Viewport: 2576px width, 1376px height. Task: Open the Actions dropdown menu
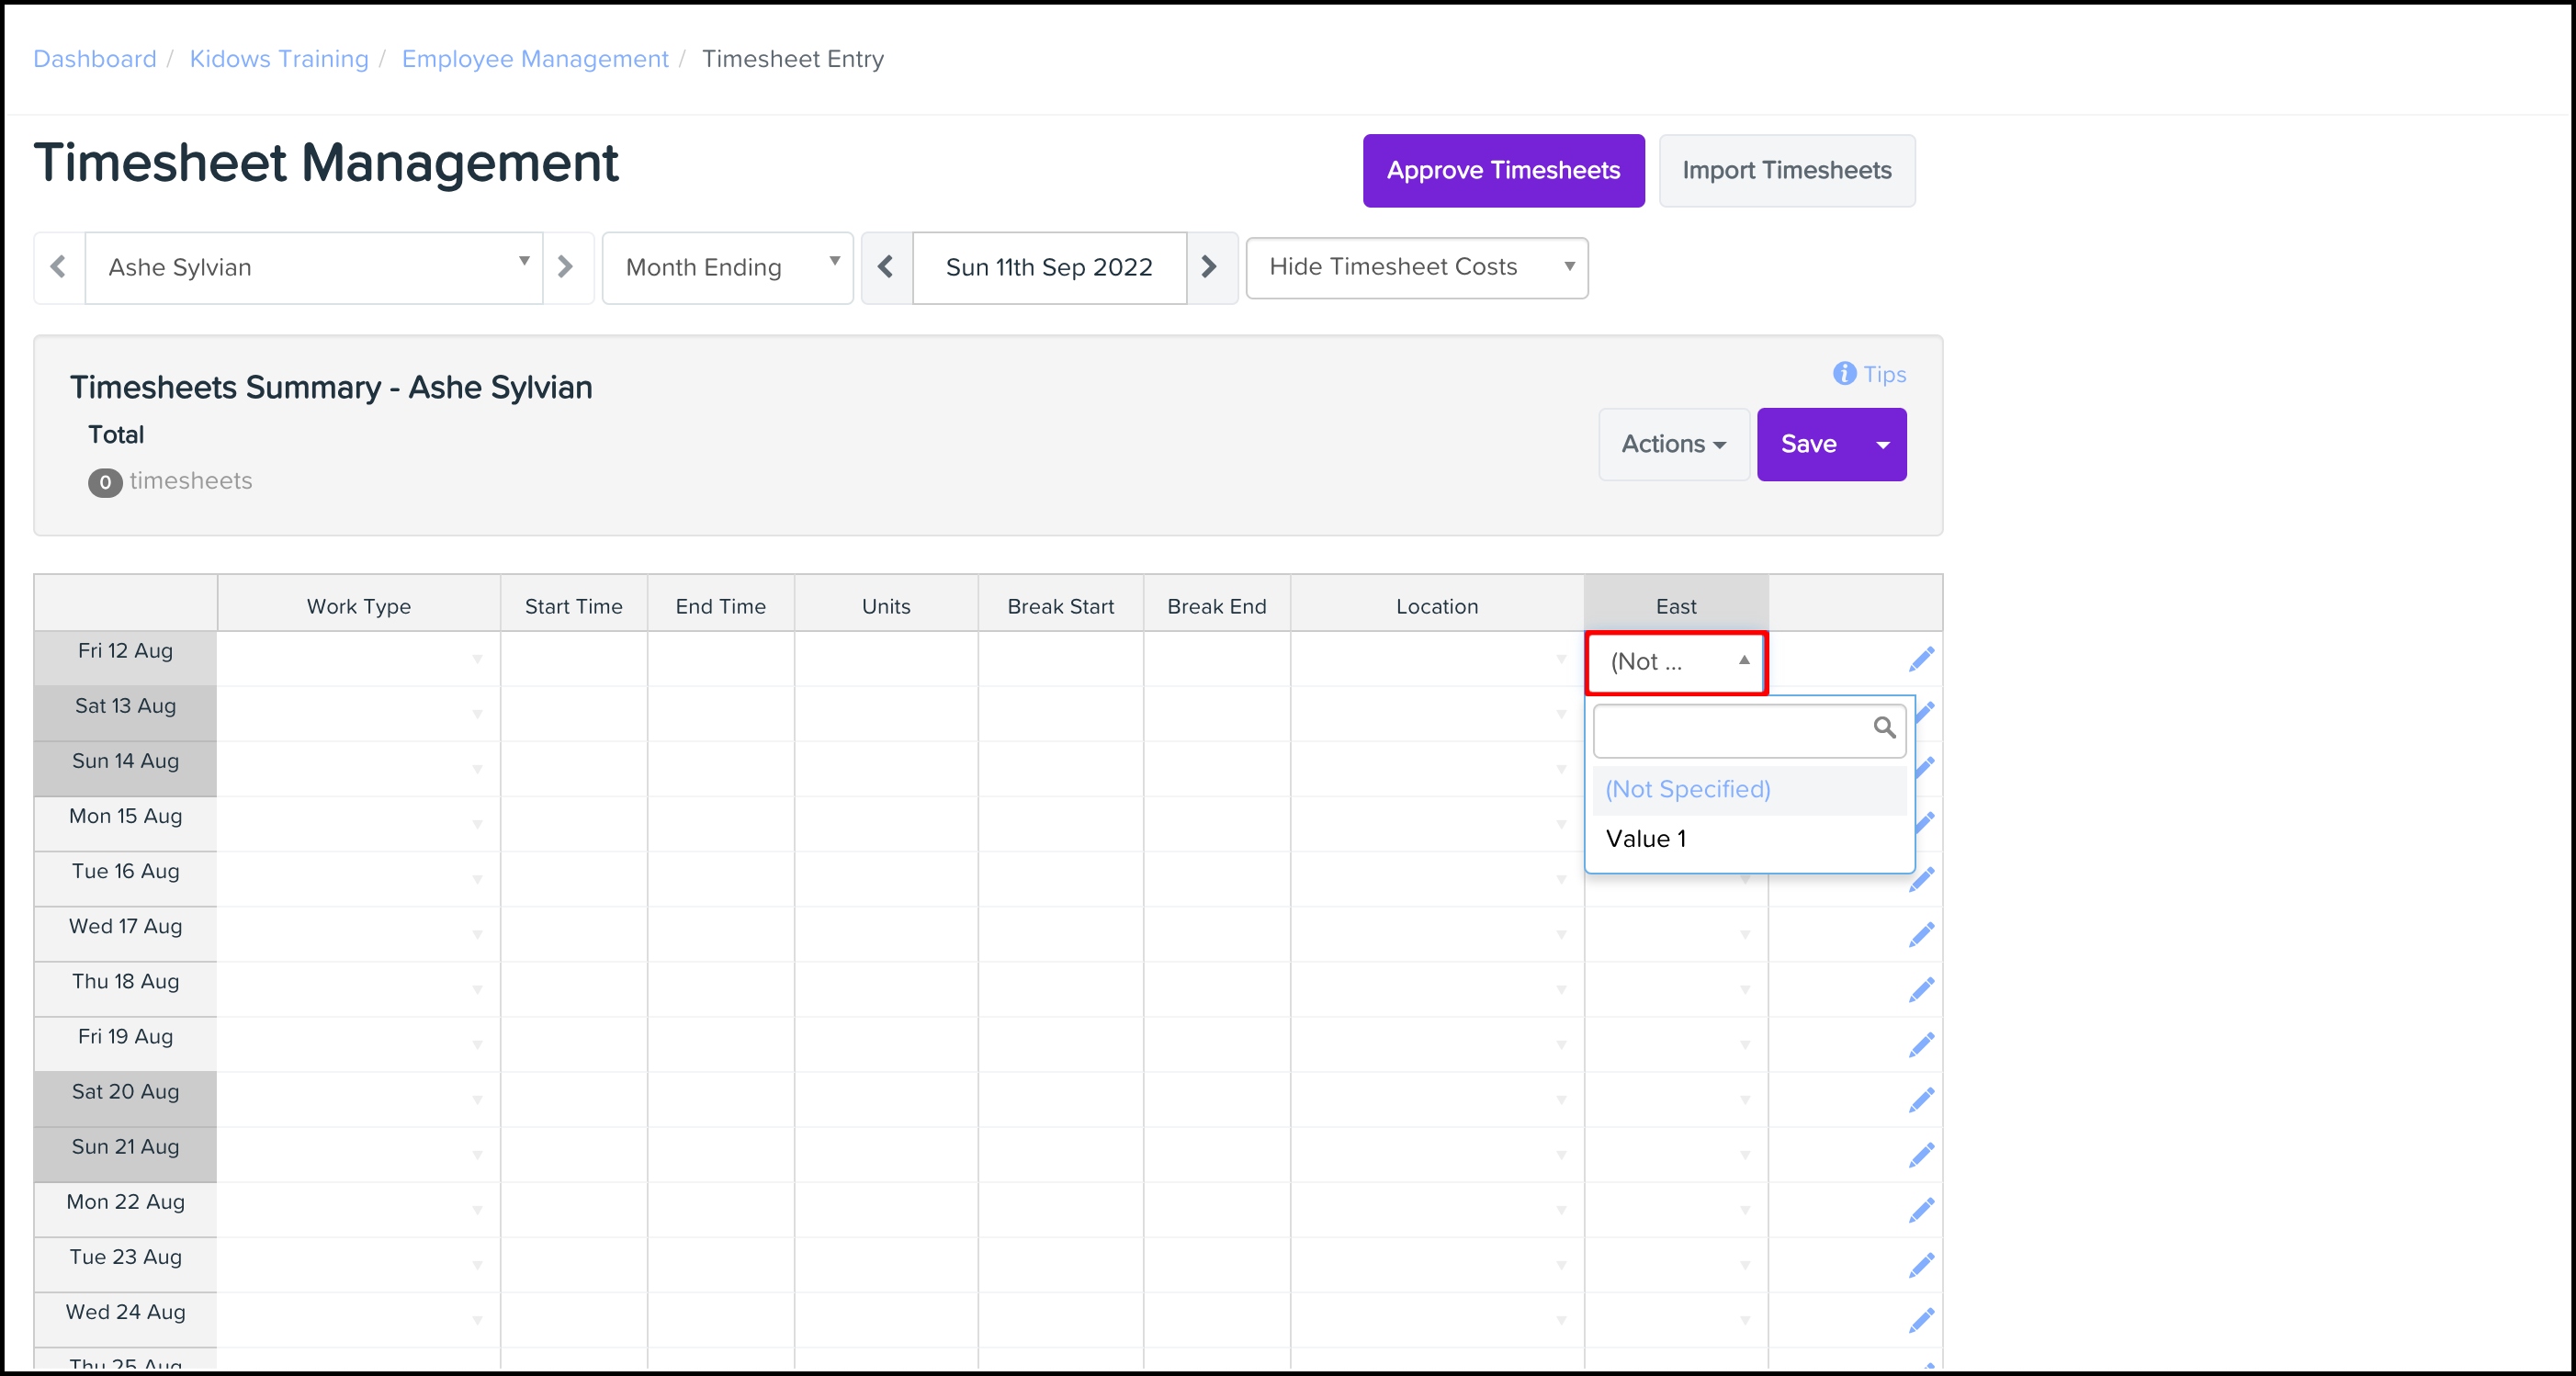click(1673, 445)
